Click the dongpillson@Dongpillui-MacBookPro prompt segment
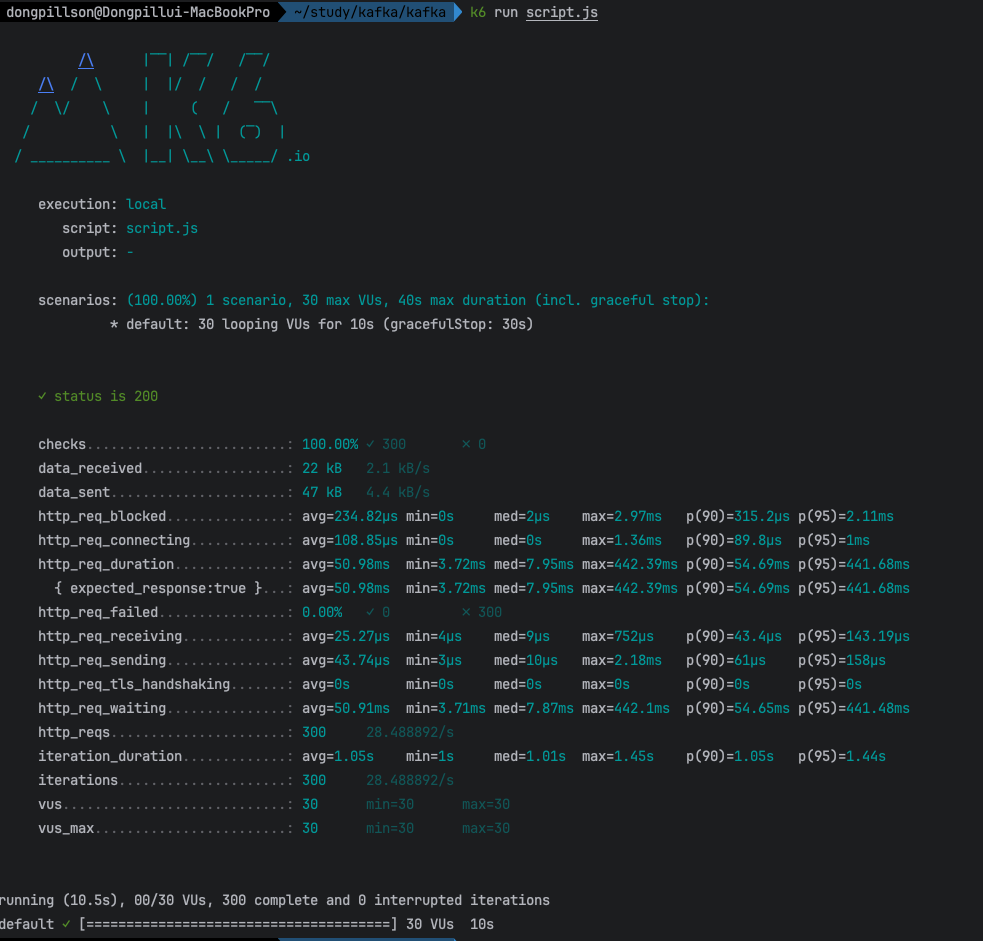 tap(138, 12)
